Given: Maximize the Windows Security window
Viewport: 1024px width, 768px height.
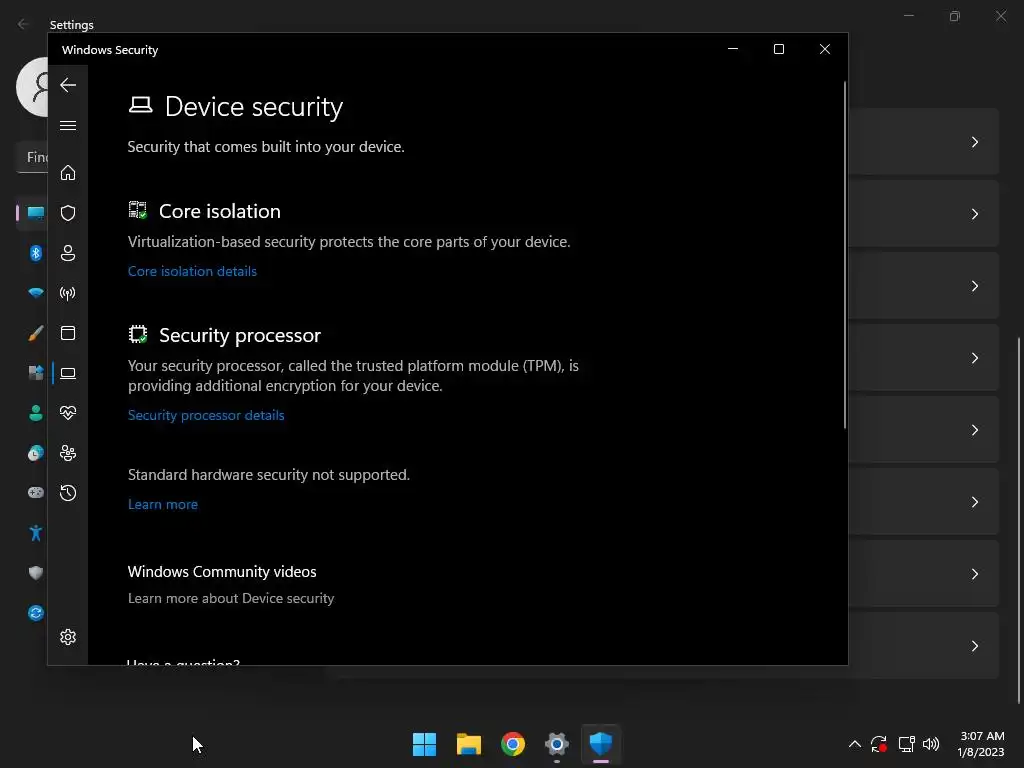Looking at the screenshot, I should tap(778, 49).
